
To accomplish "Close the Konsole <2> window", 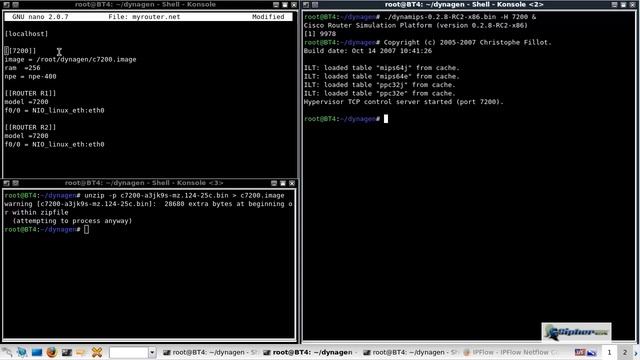I will [x=632, y=4].
